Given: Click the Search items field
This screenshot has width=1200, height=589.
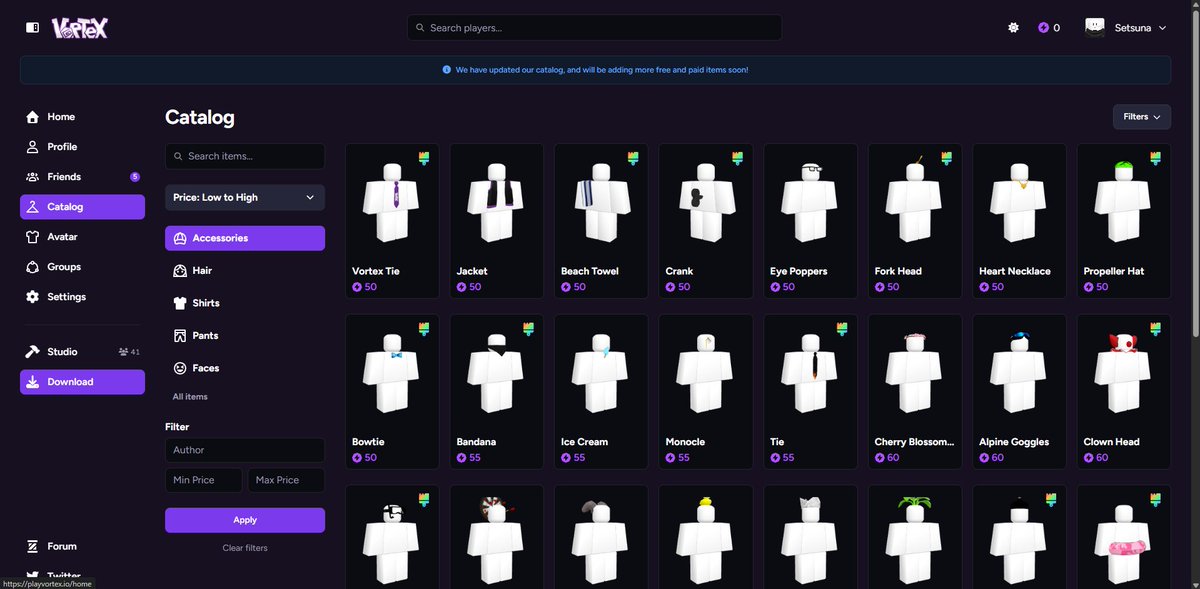Looking at the screenshot, I should pos(245,156).
